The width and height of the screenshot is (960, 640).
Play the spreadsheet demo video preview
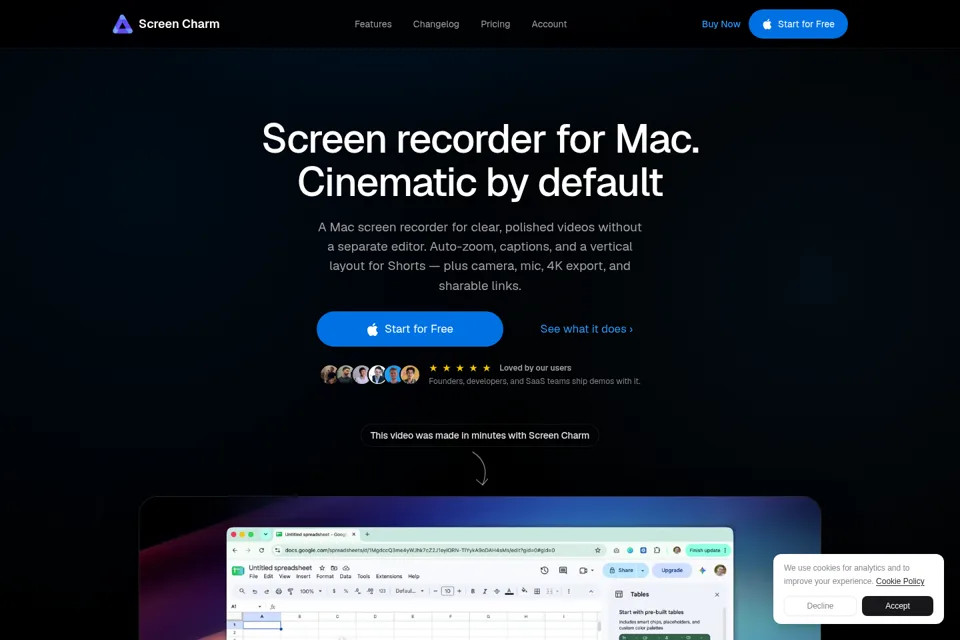point(480,570)
